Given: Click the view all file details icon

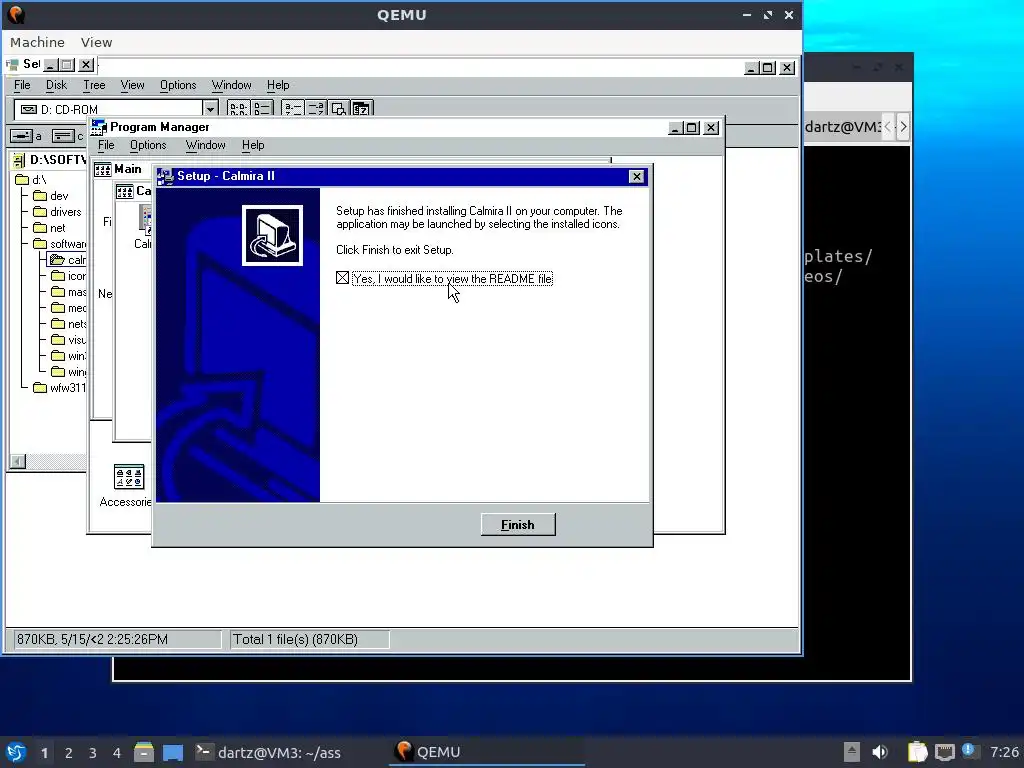Looking at the screenshot, I should point(262,108).
